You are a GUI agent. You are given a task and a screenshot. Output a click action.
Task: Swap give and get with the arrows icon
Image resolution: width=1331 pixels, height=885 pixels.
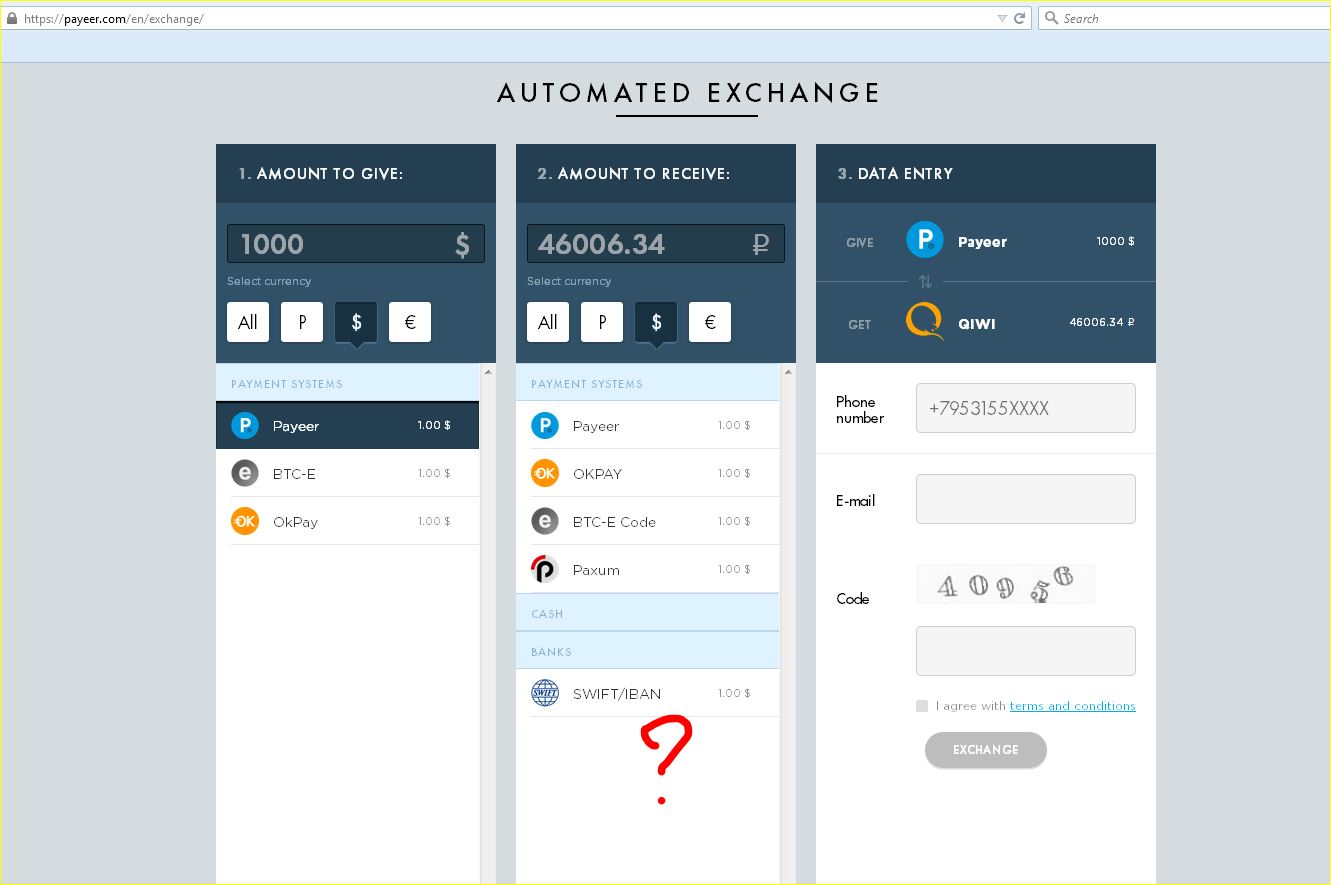point(925,282)
